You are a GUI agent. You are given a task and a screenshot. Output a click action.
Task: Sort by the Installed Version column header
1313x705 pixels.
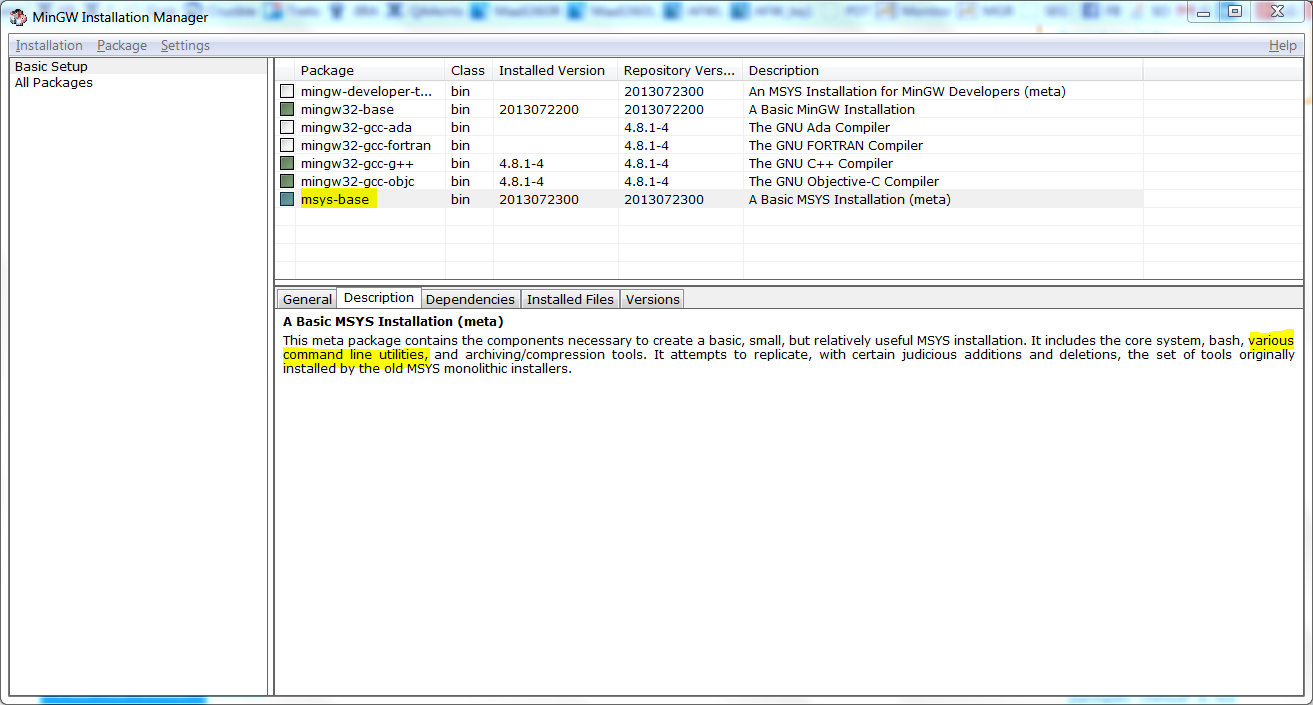tap(555, 70)
